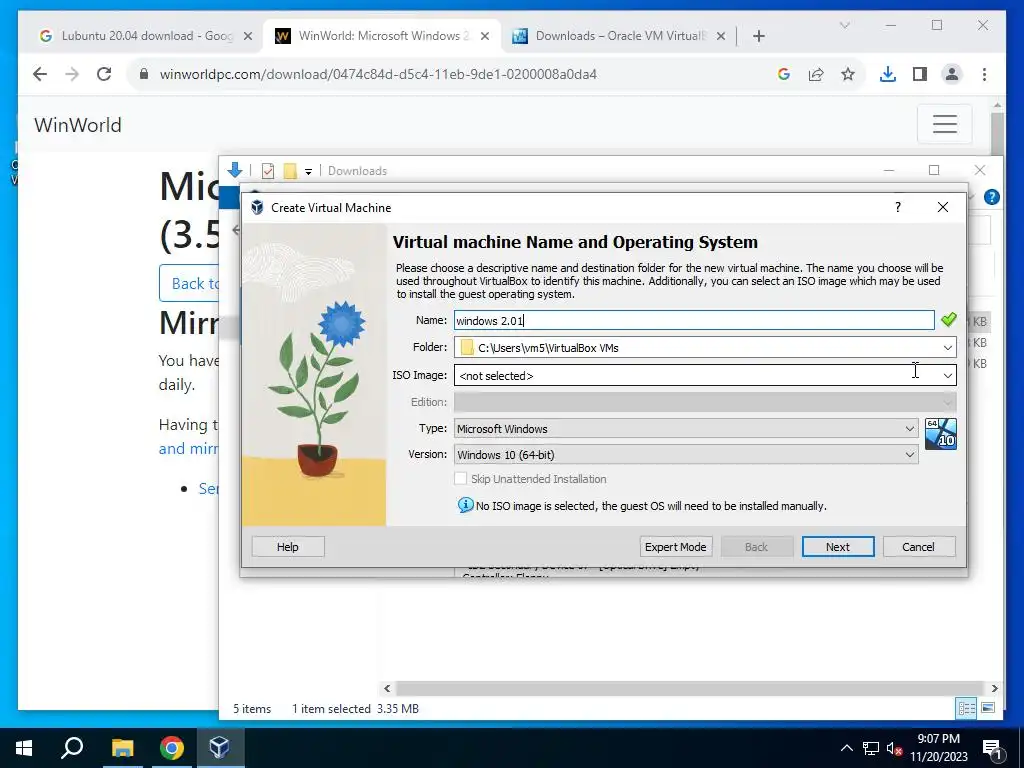
Task: Close the Lubuntu 20.04 download tab
Action: [x=248, y=37]
